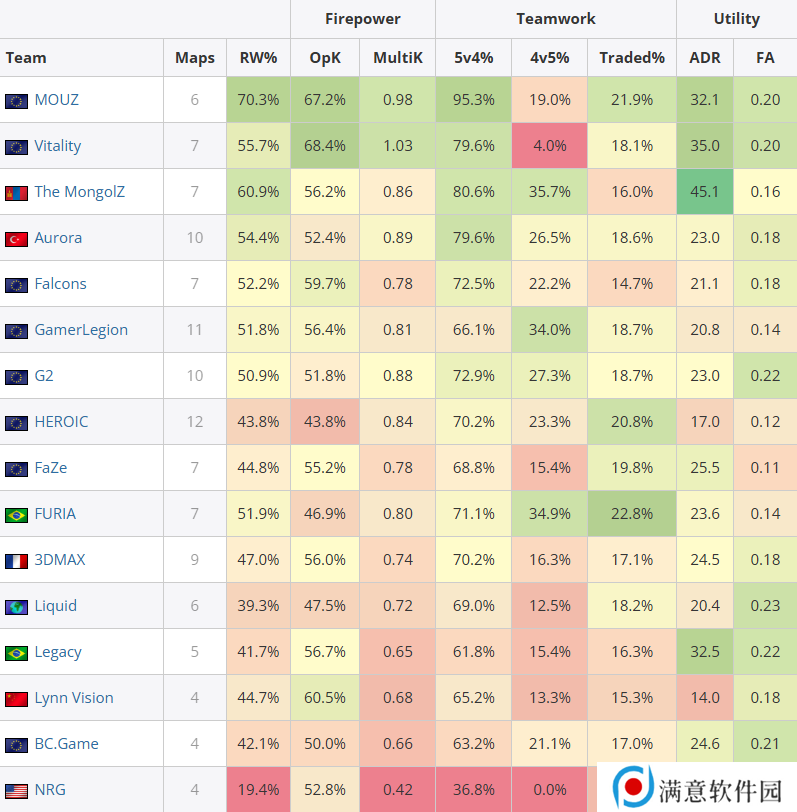Screen dimensions: 797x812
Task: Click the Mongolia flag beside The MongolZ
Action: pyautogui.click(x=16, y=193)
